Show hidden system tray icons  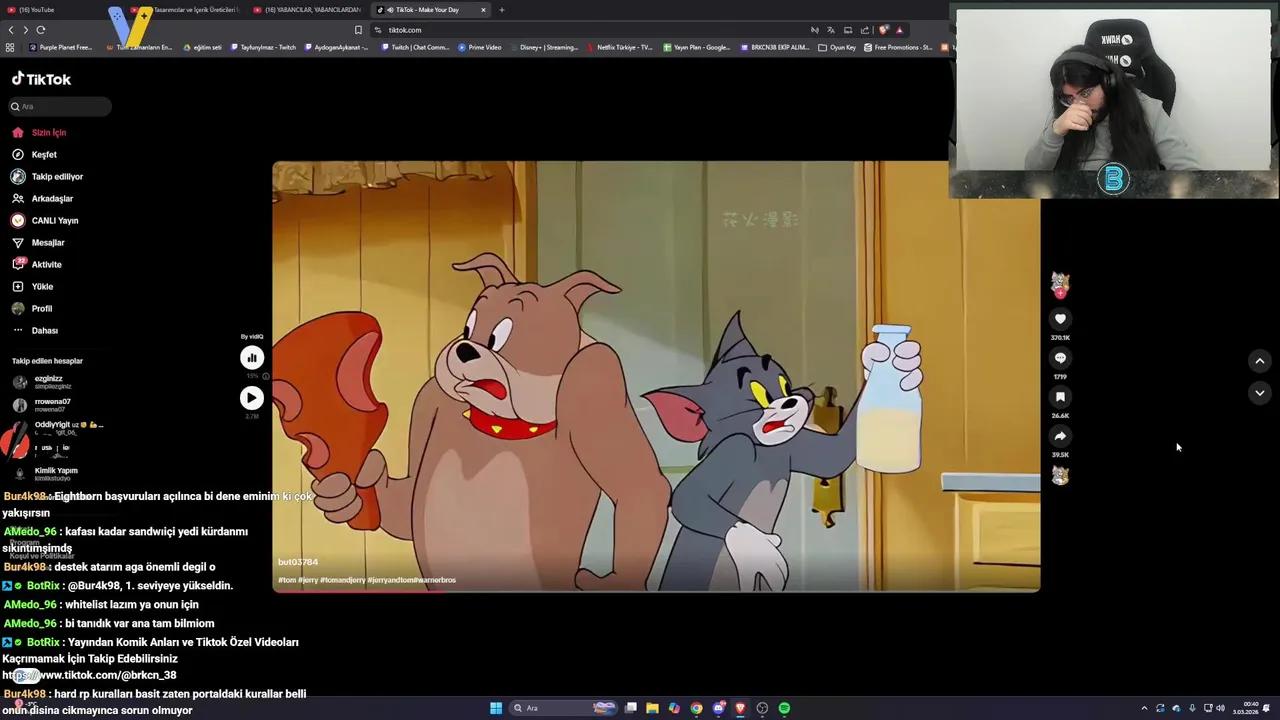[1144, 708]
